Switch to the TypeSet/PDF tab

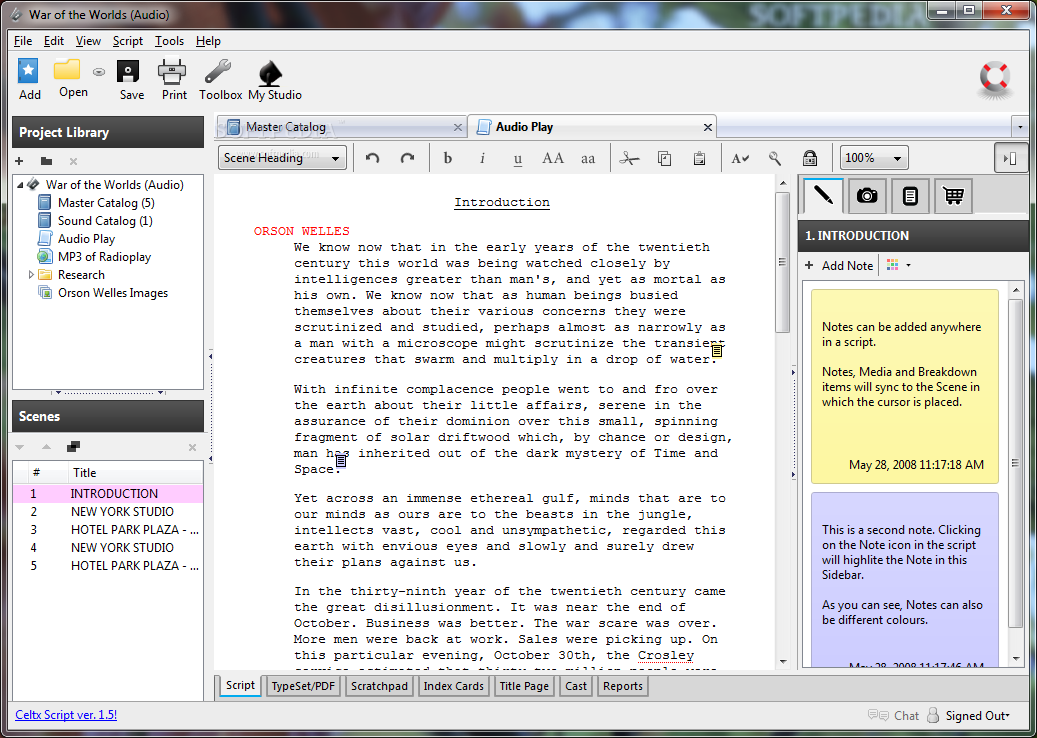304,686
